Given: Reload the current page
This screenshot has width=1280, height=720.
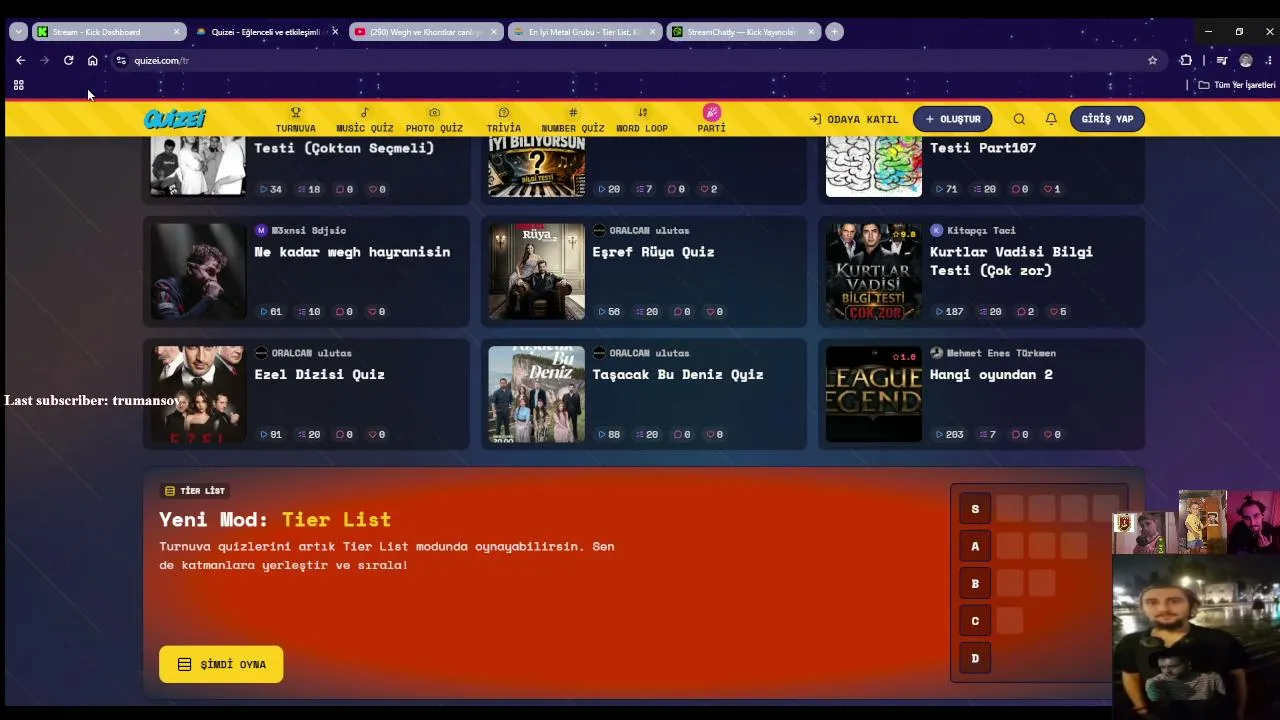Looking at the screenshot, I should tap(68, 60).
